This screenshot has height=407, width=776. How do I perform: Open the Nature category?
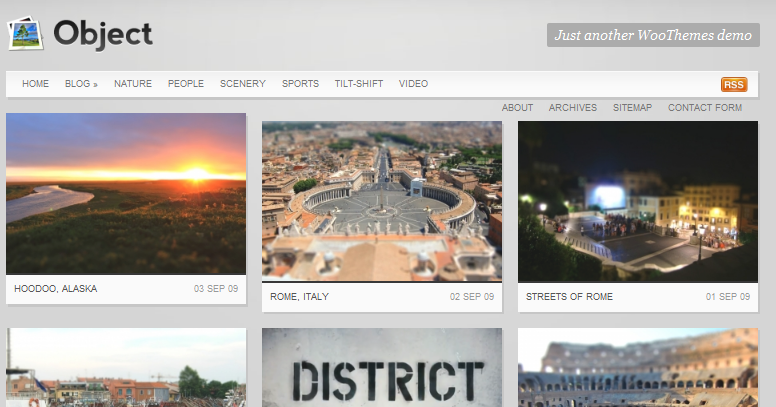click(133, 84)
